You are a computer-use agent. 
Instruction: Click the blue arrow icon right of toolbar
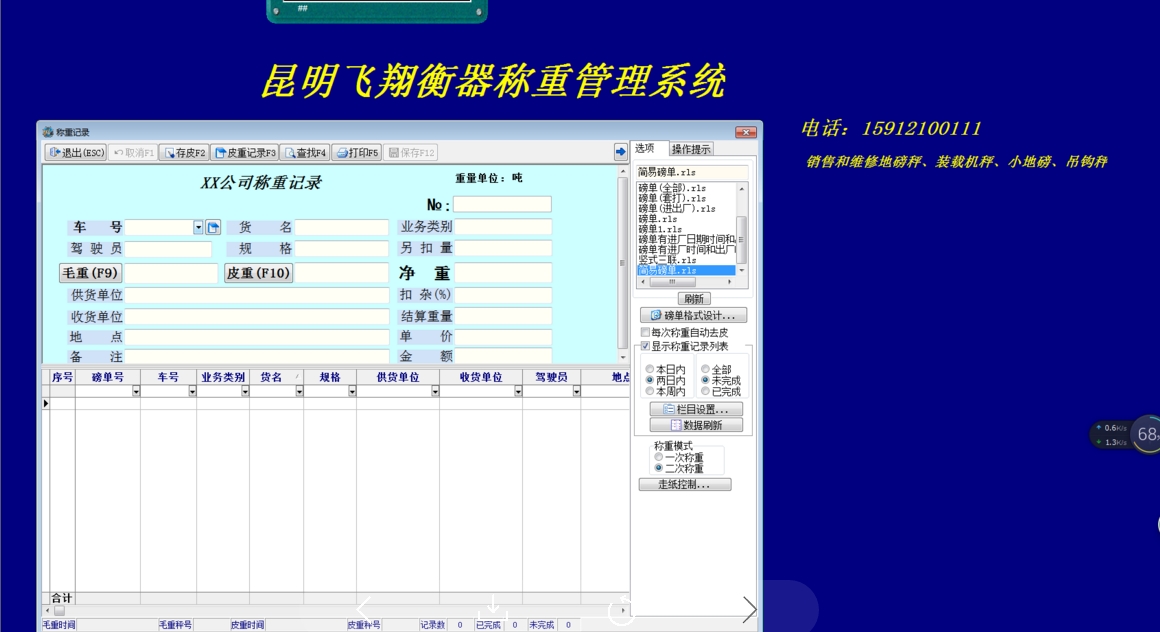pos(620,151)
